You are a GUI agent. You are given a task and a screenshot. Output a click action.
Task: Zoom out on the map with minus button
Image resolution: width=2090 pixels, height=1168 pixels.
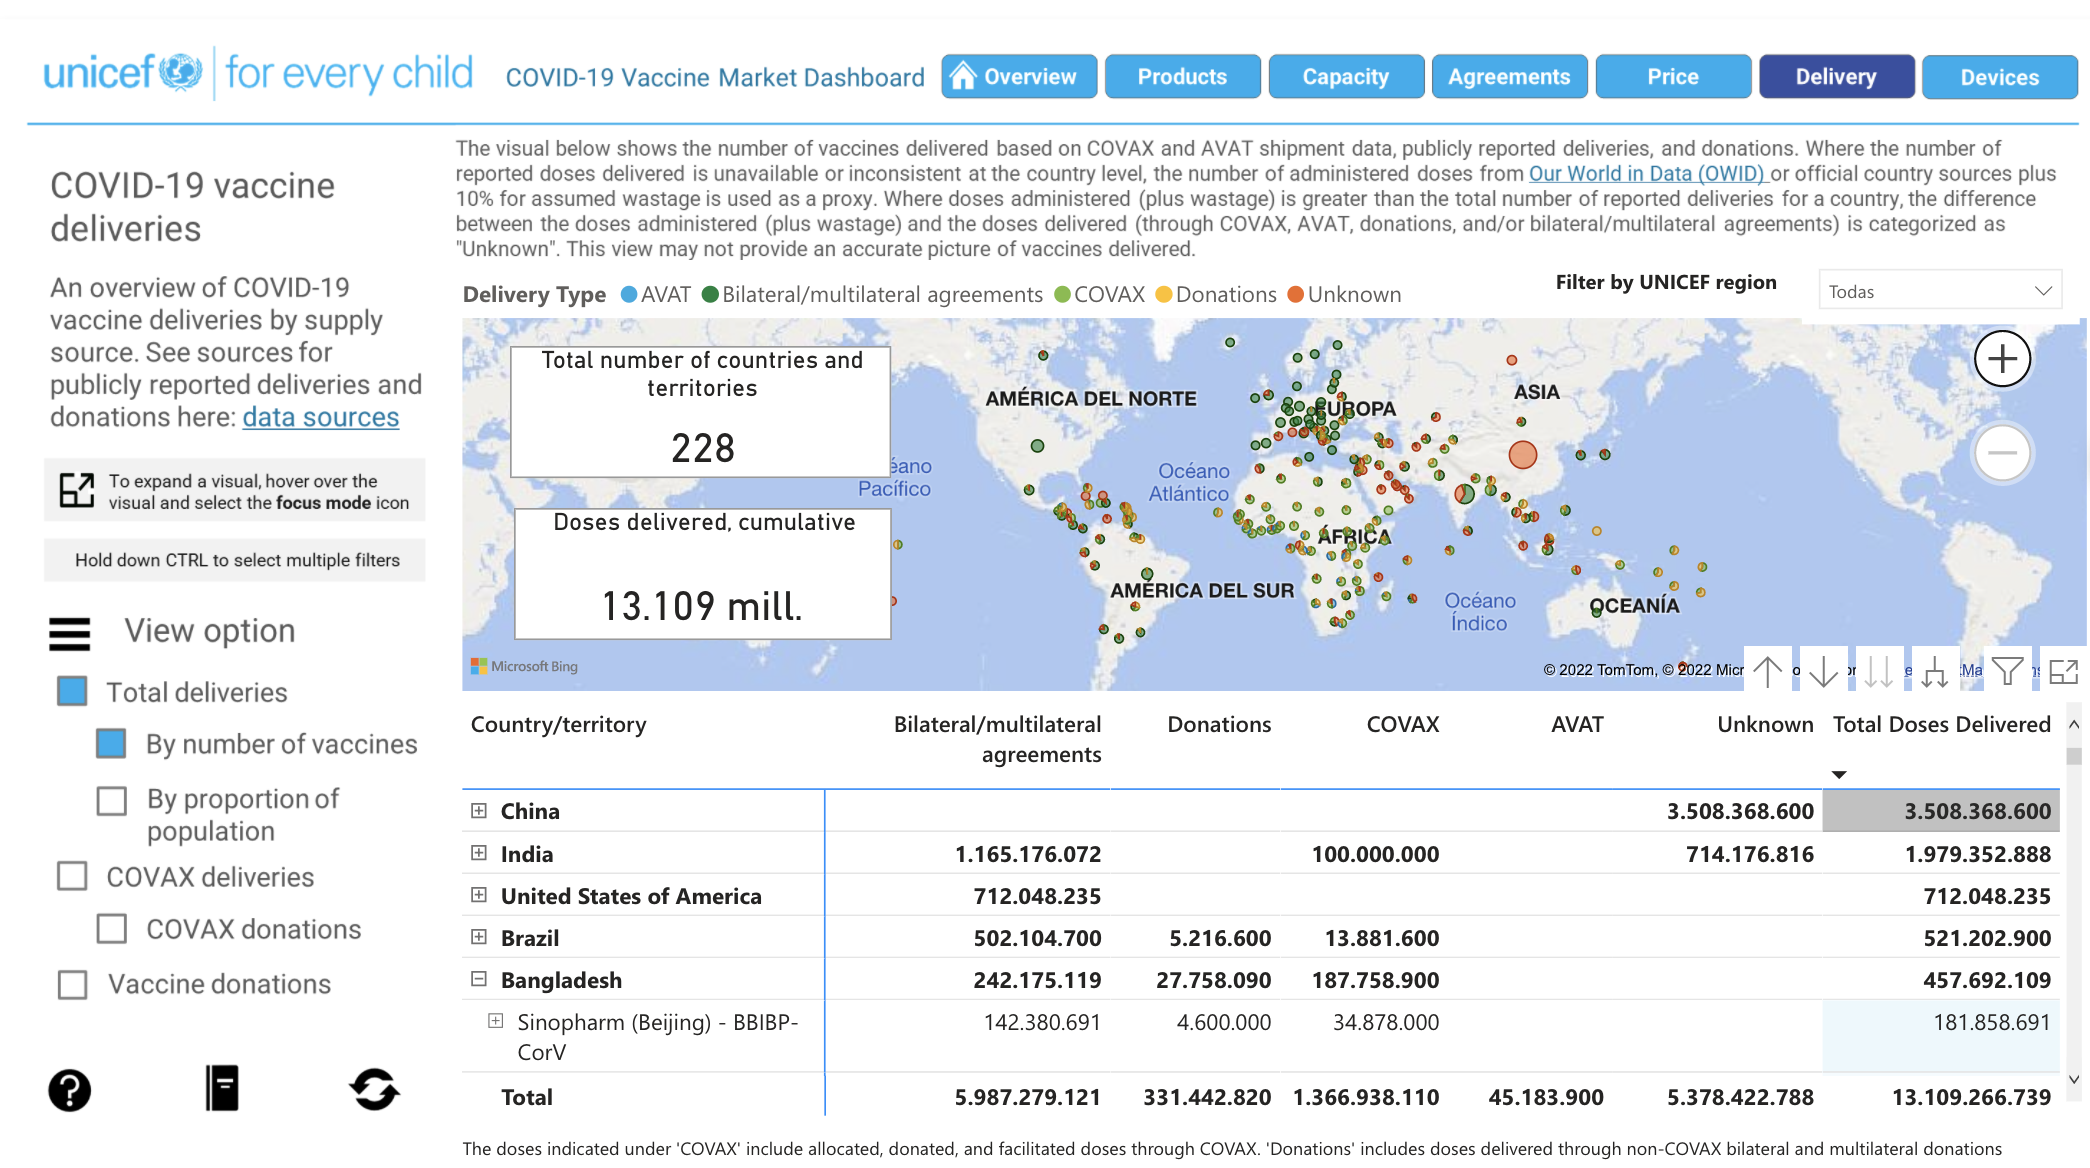point(2002,452)
